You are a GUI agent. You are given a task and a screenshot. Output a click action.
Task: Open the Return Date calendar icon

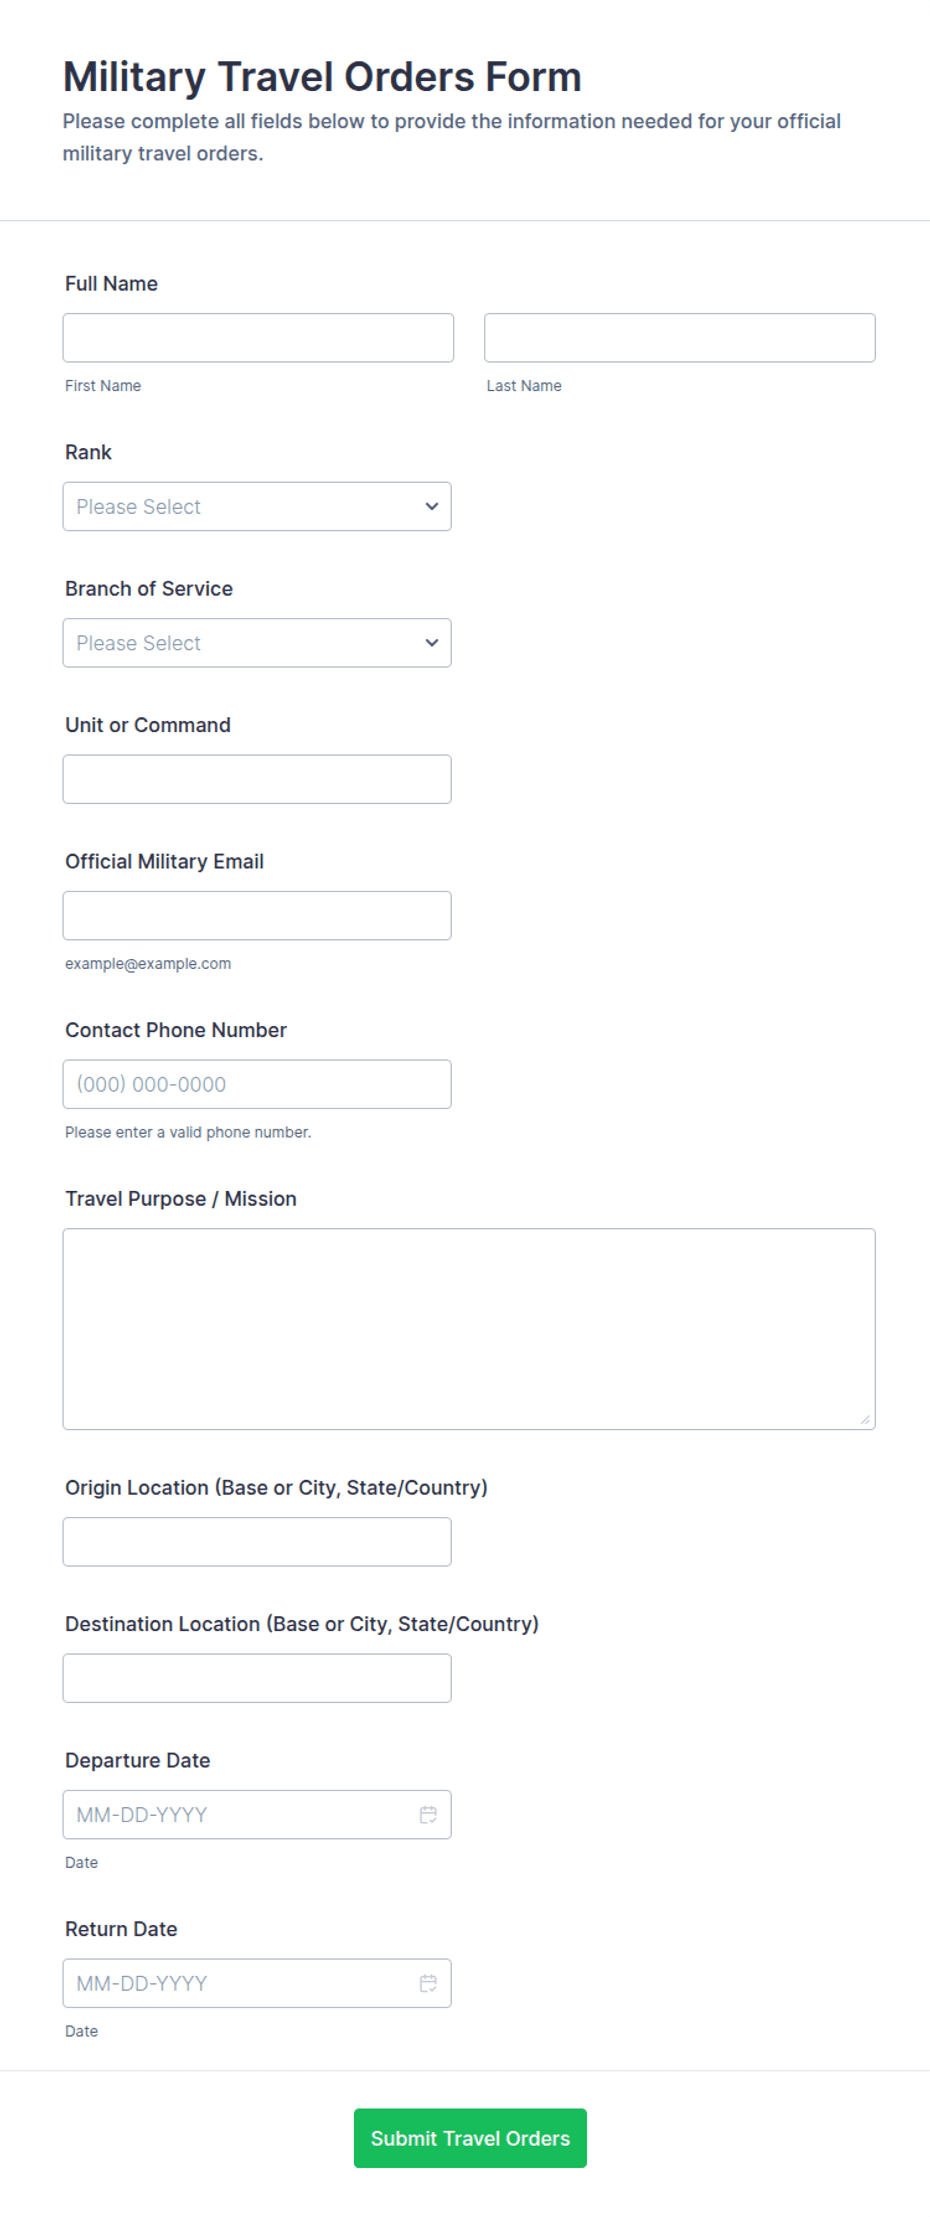(x=428, y=1983)
